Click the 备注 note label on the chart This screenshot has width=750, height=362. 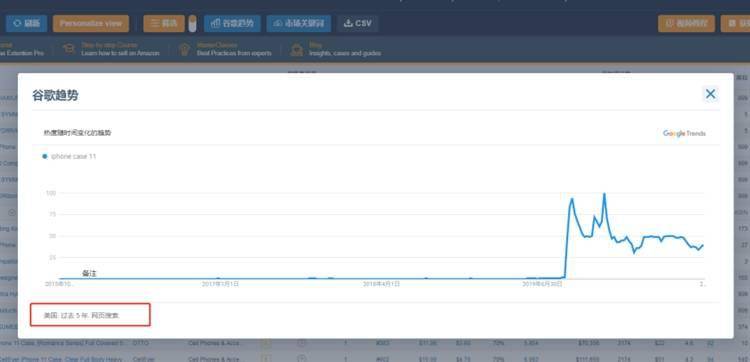tap(89, 274)
